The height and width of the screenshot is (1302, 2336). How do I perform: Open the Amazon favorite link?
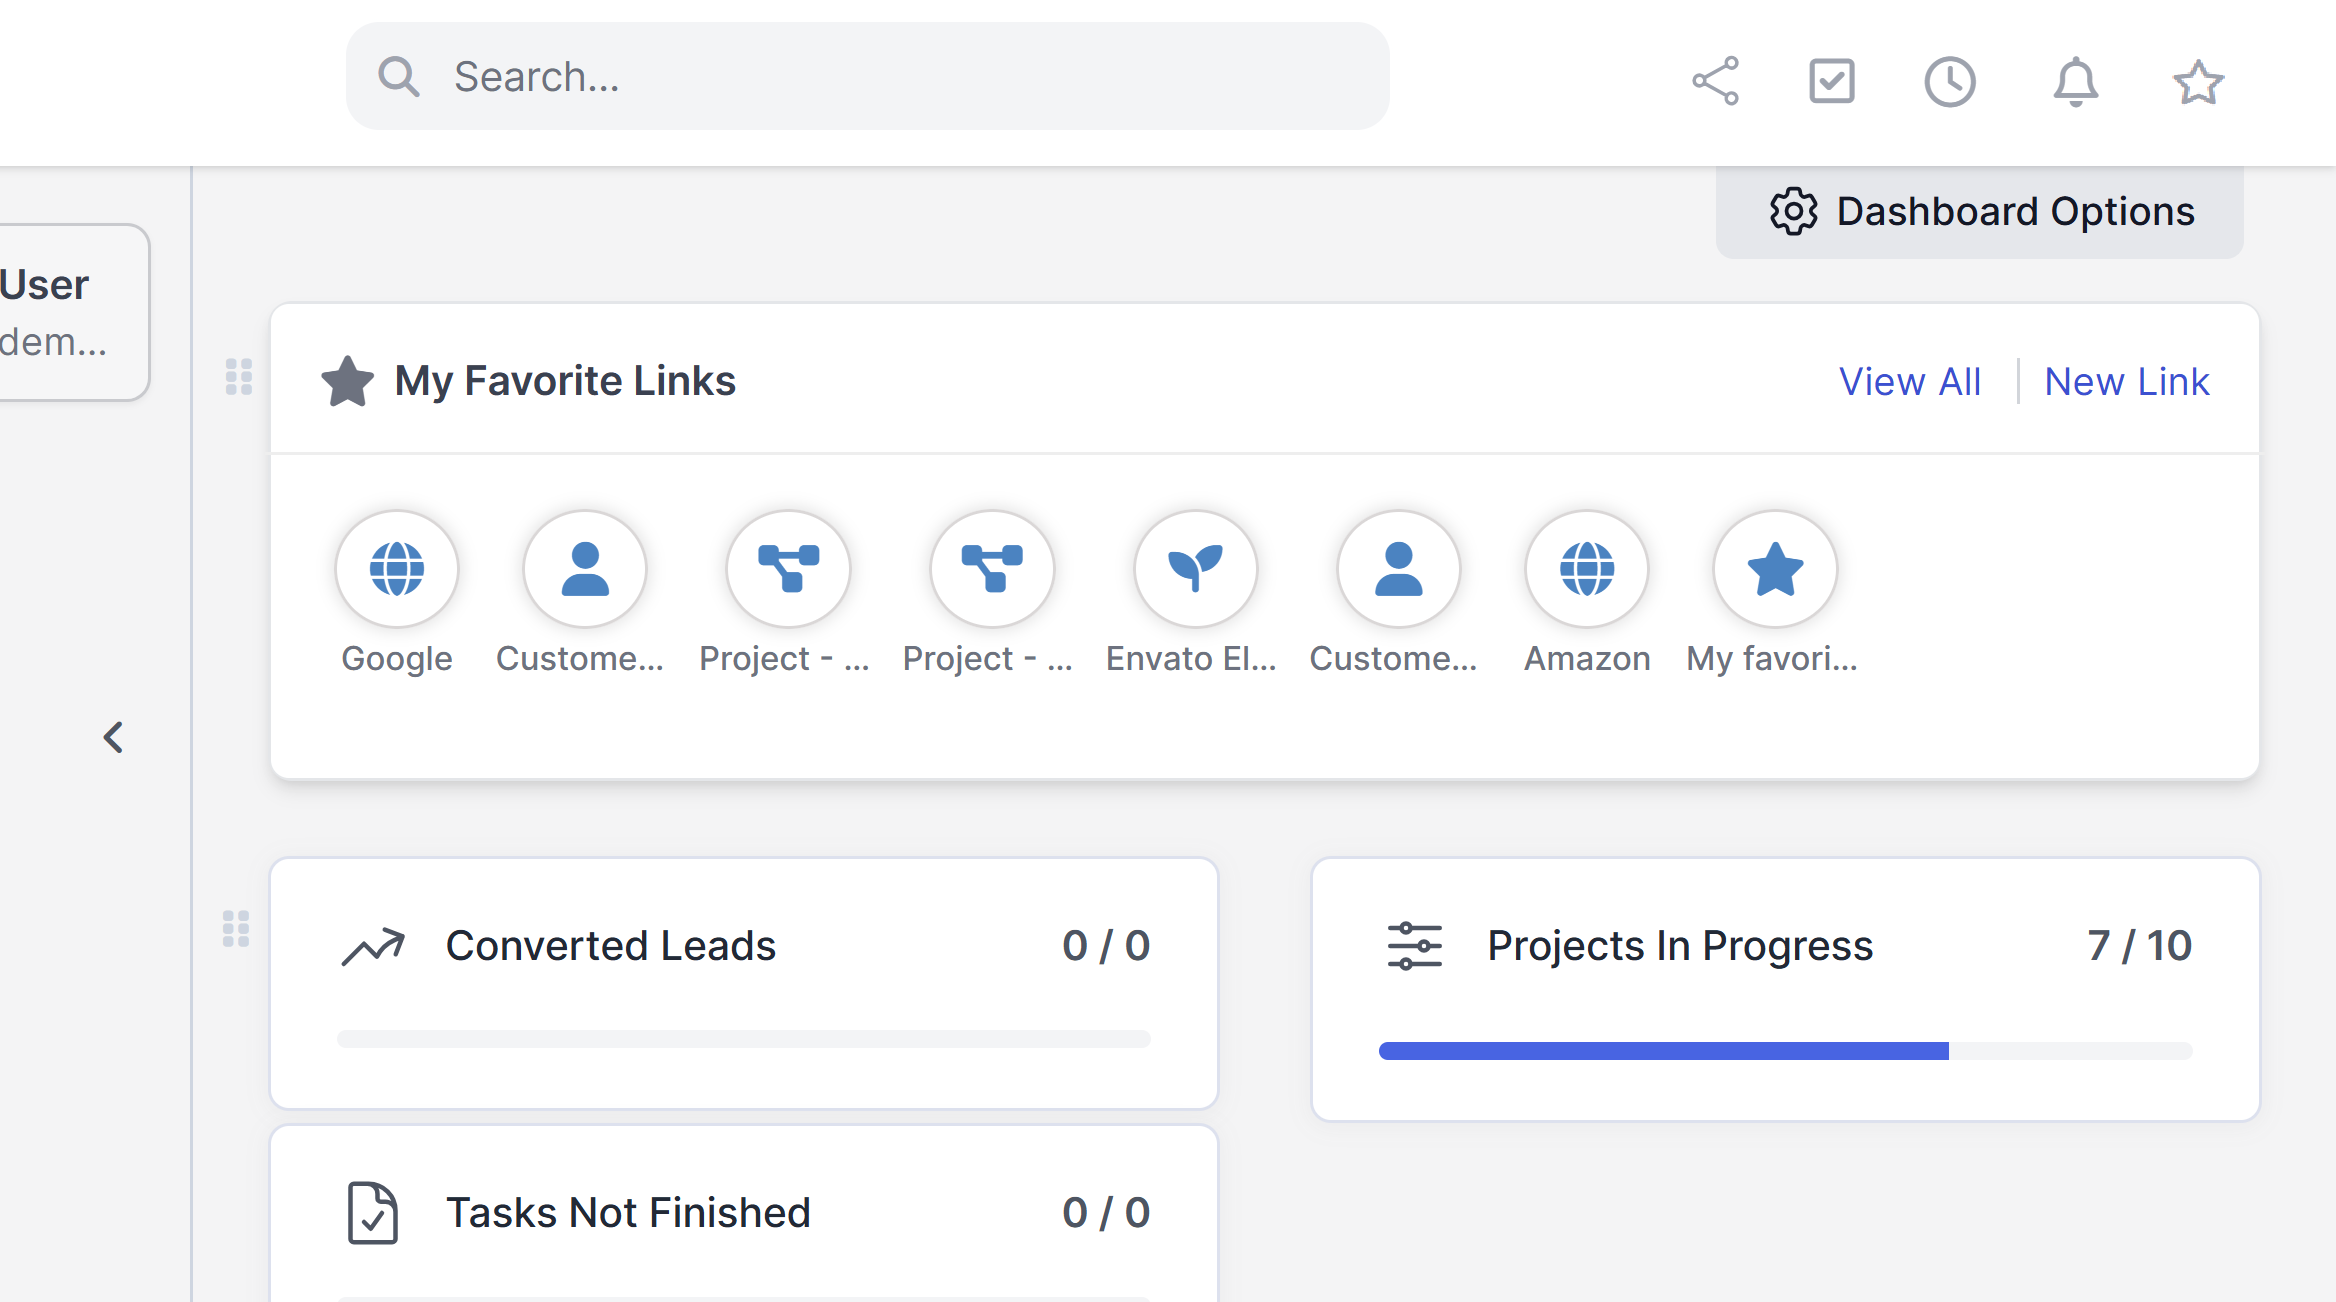click(x=1587, y=569)
